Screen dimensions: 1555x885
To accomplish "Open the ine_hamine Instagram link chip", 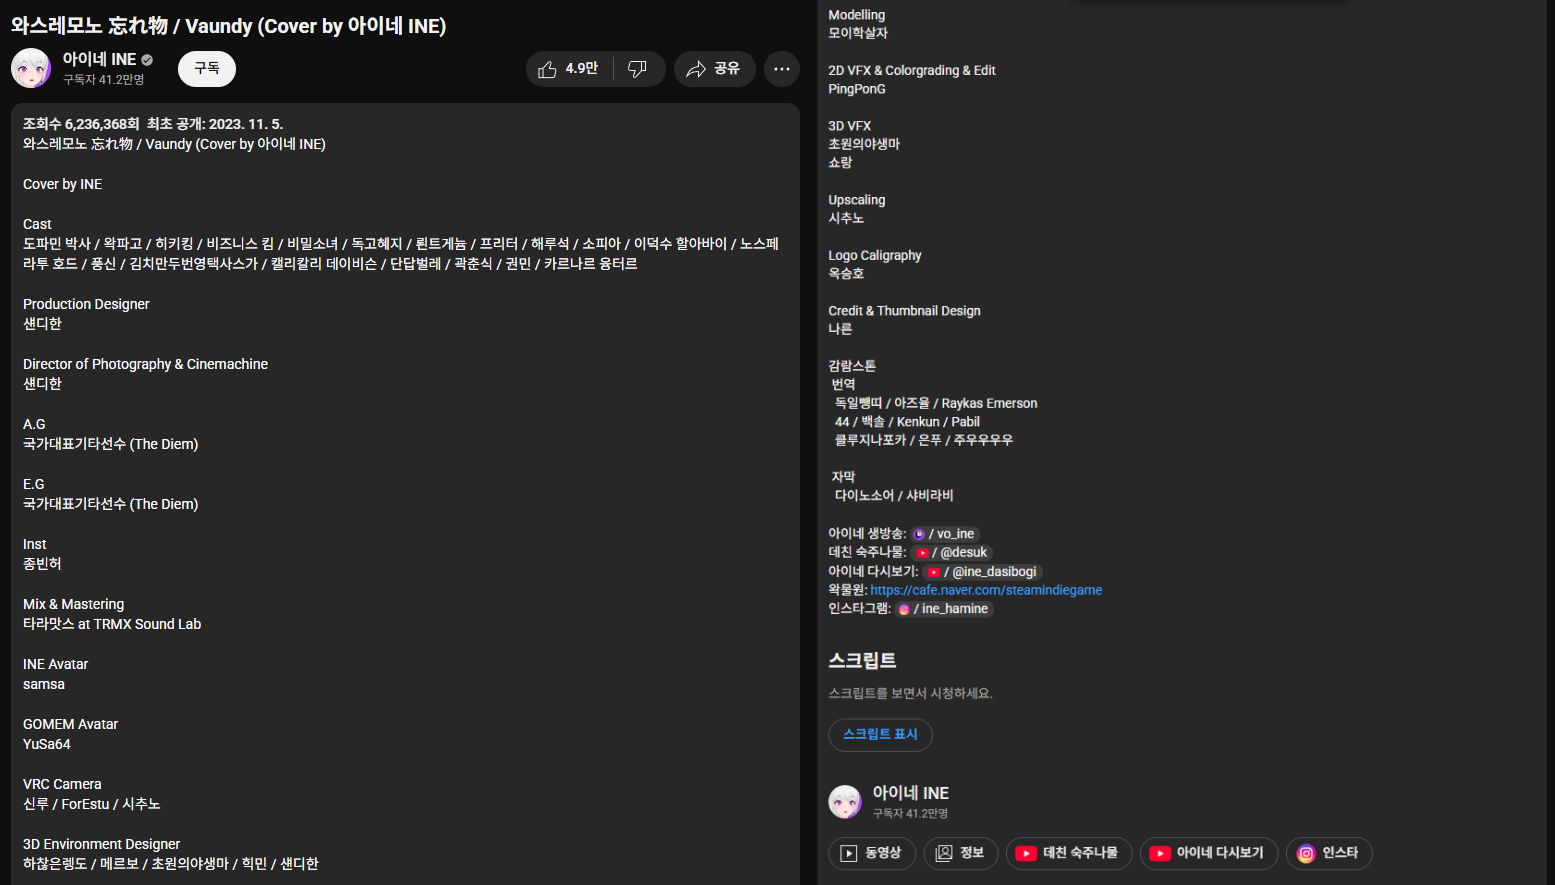I will (x=944, y=609).
